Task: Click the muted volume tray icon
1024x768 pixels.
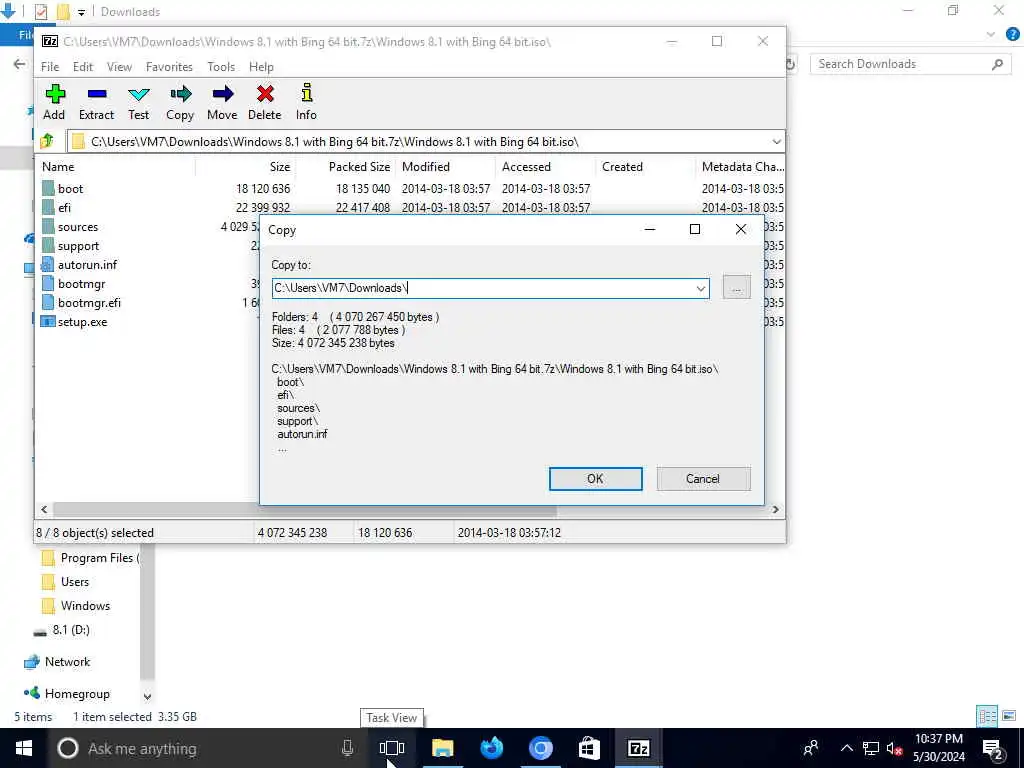Action: click(x=894, y=748)
